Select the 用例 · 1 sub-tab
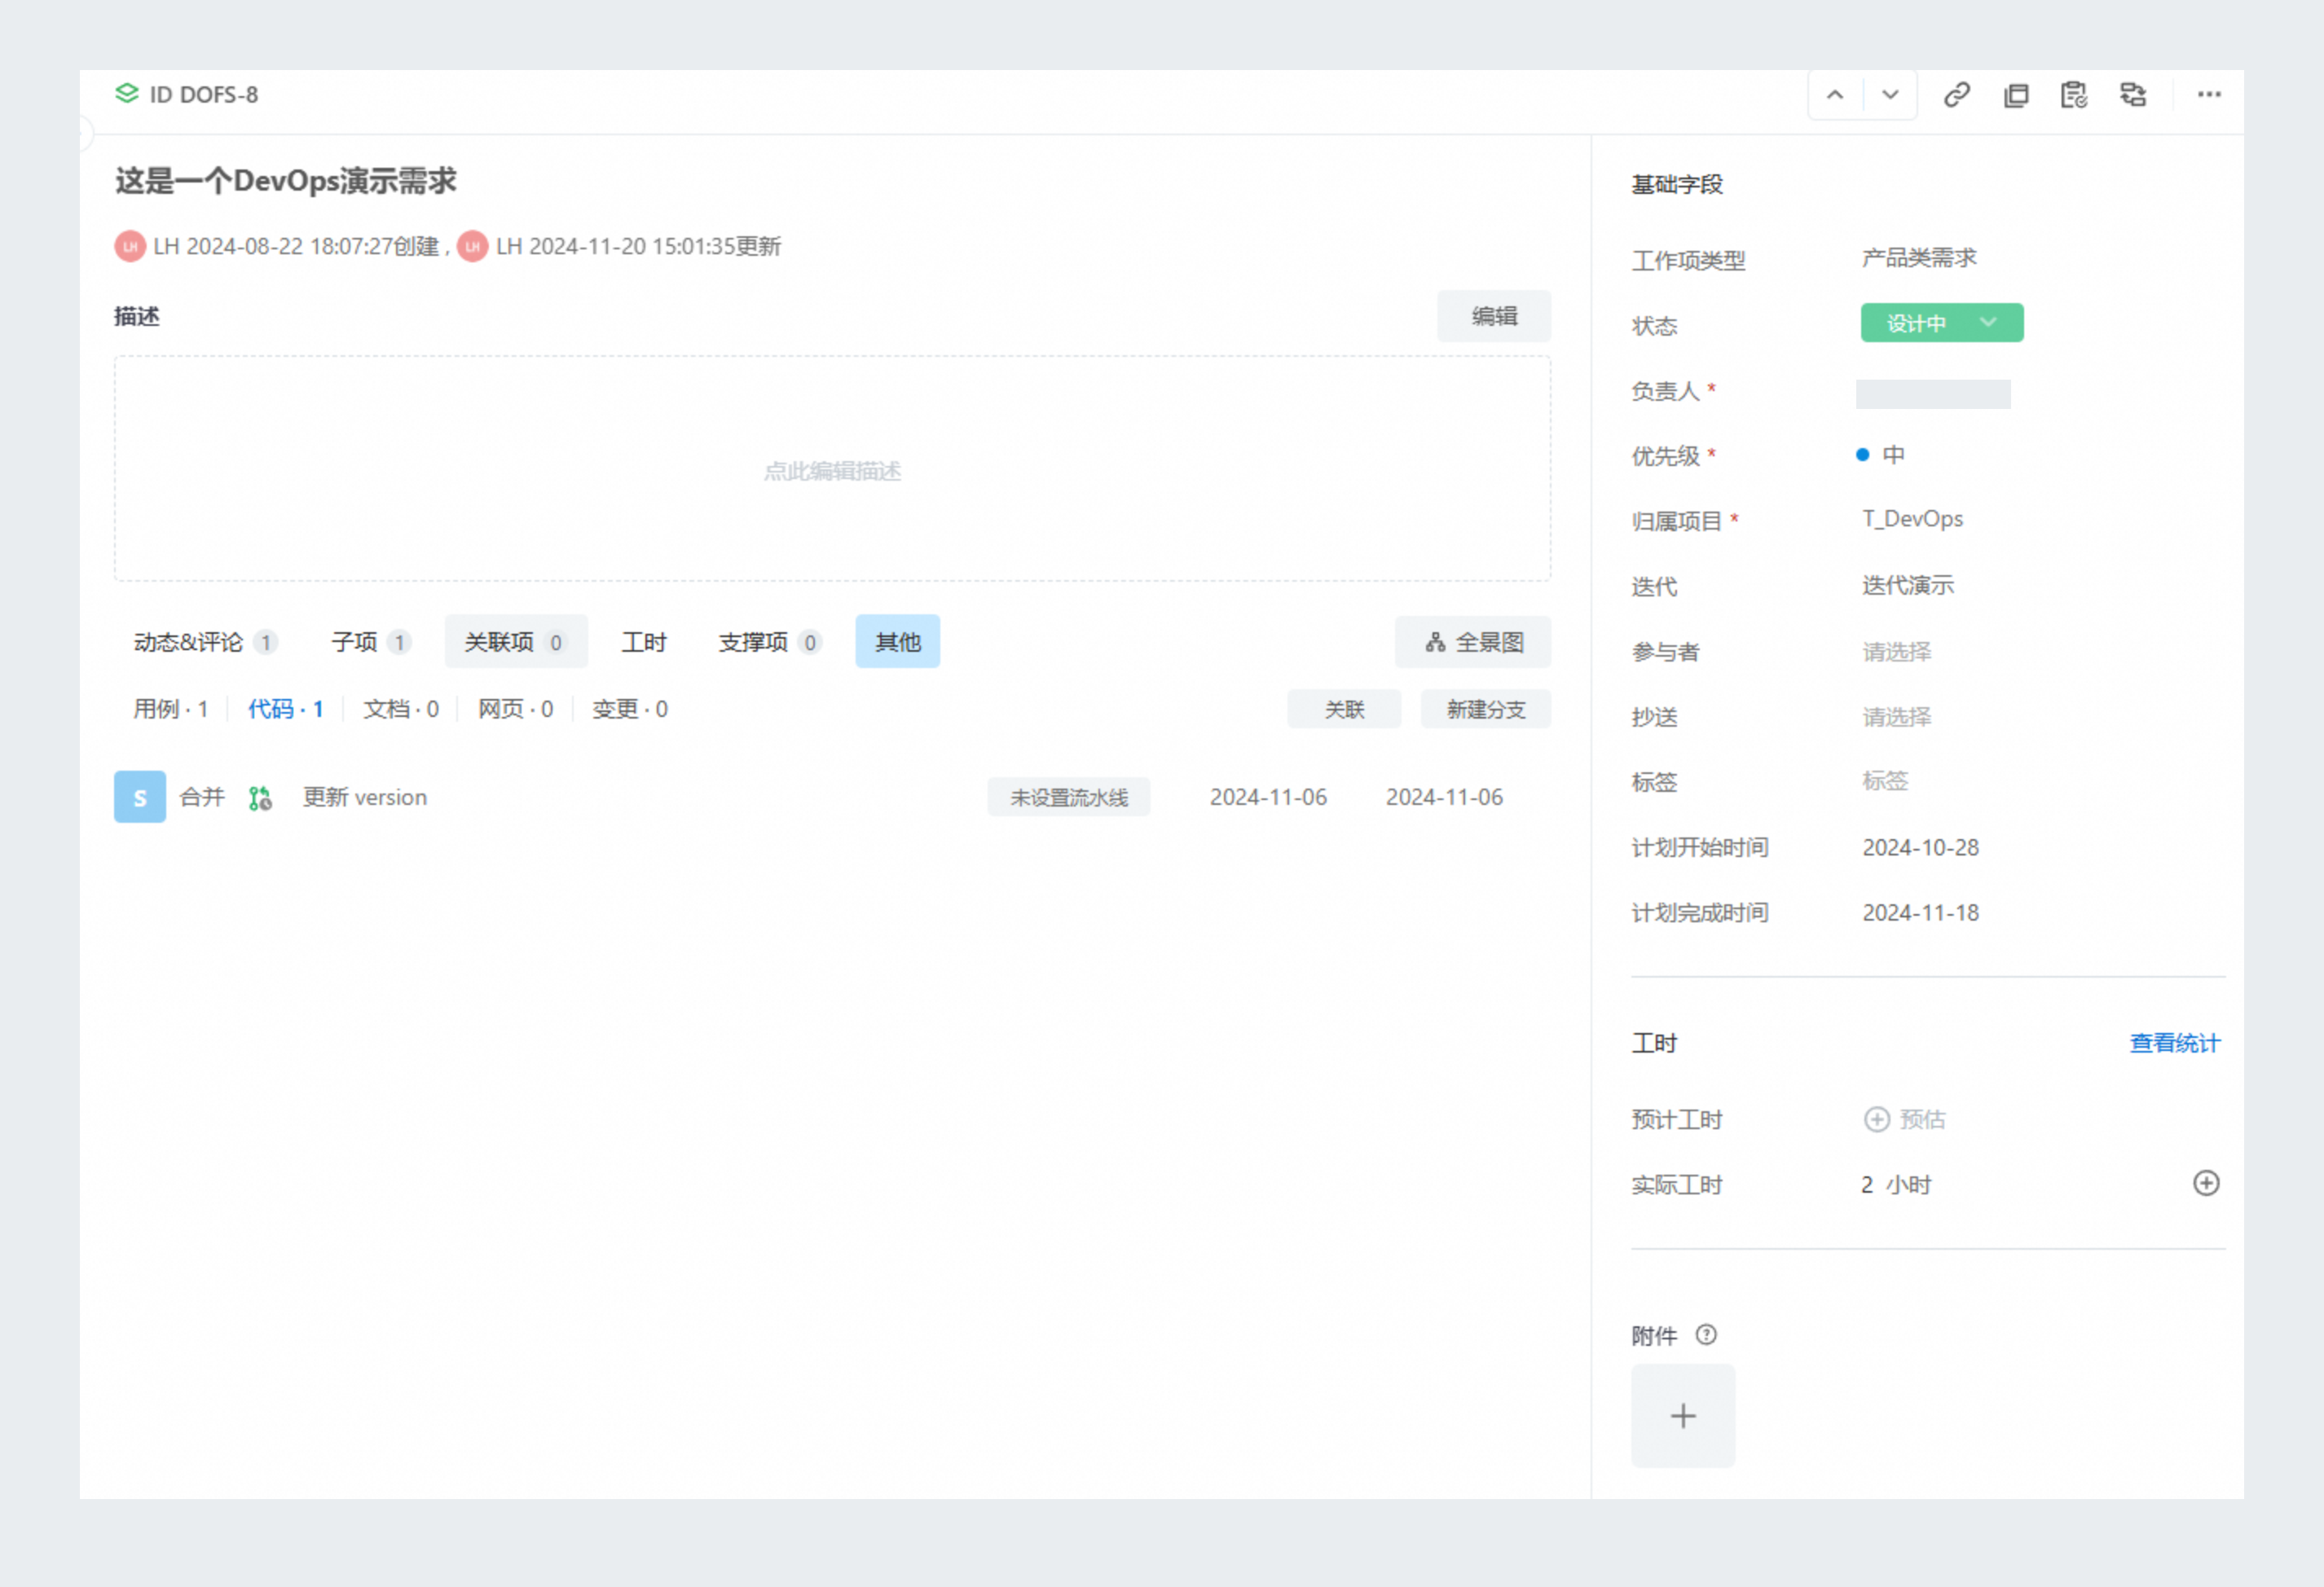2324x1587 pixels. [171, 709]
